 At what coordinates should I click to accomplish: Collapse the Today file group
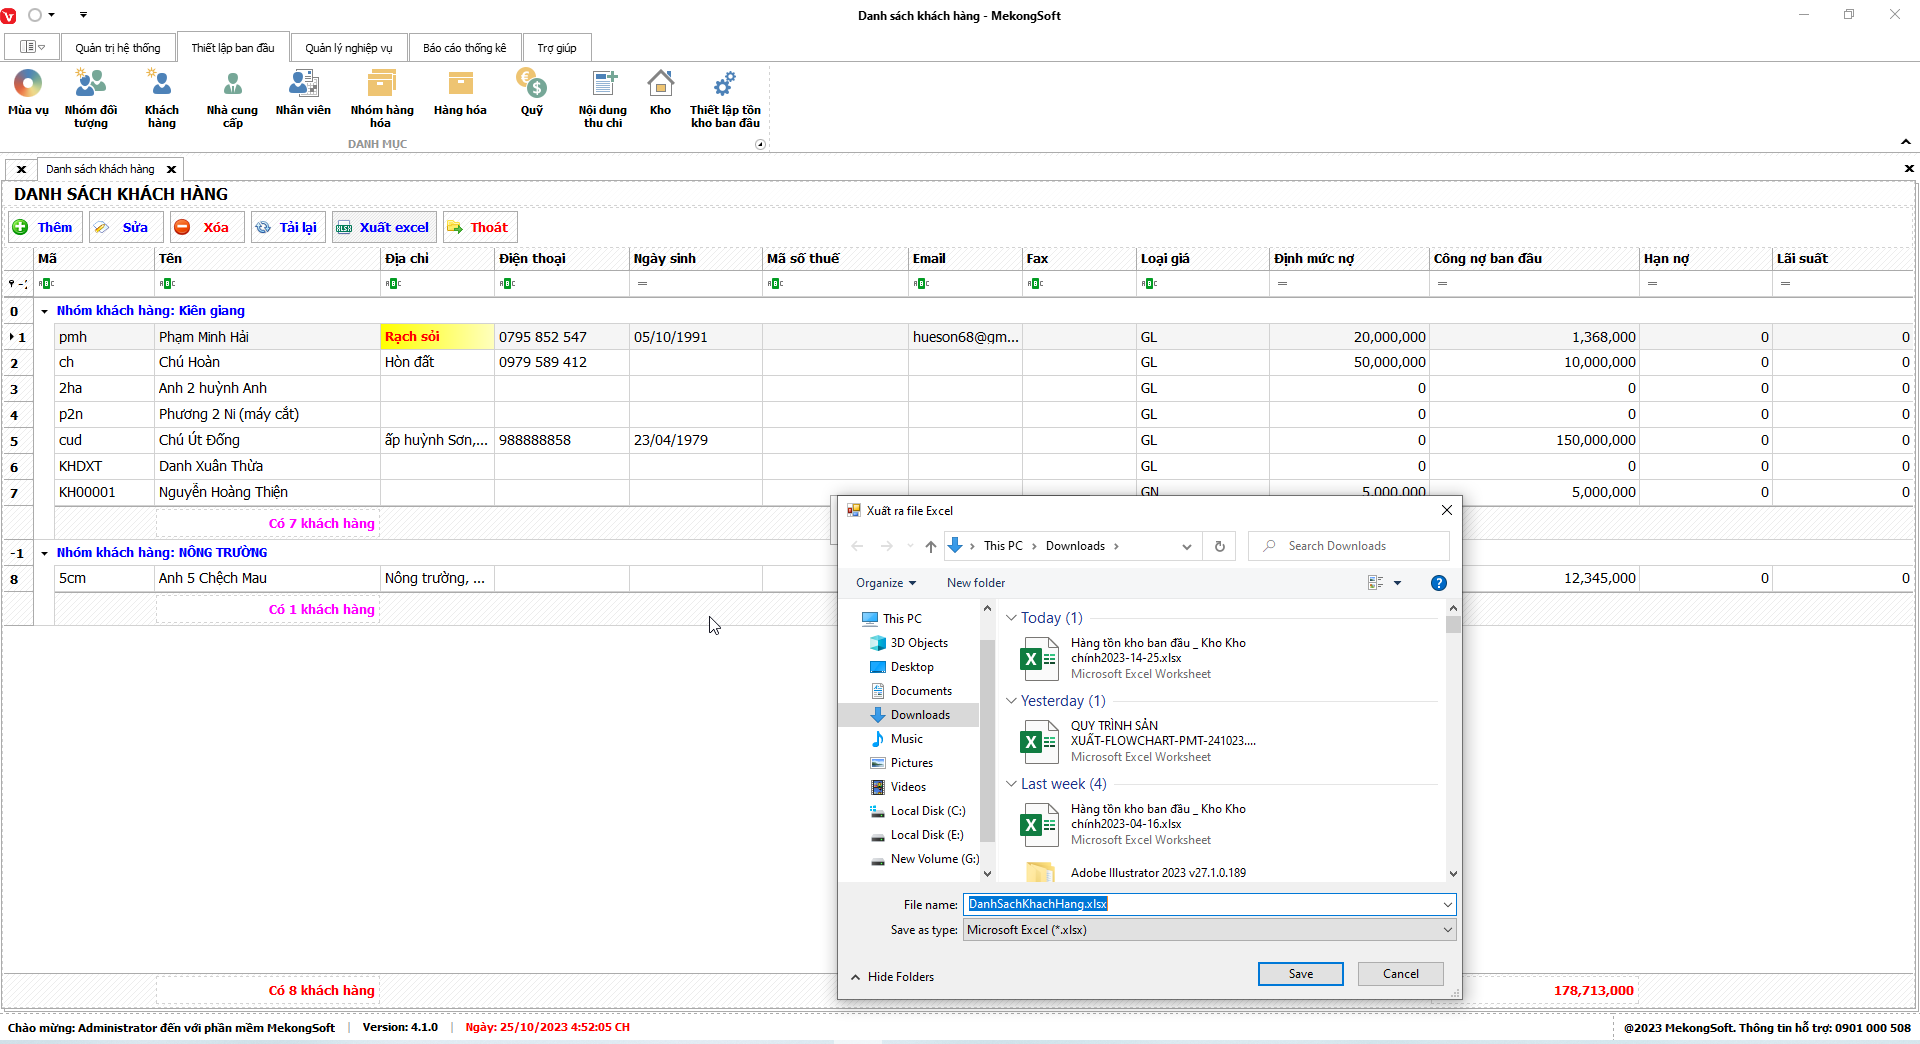click(1011, 618)
